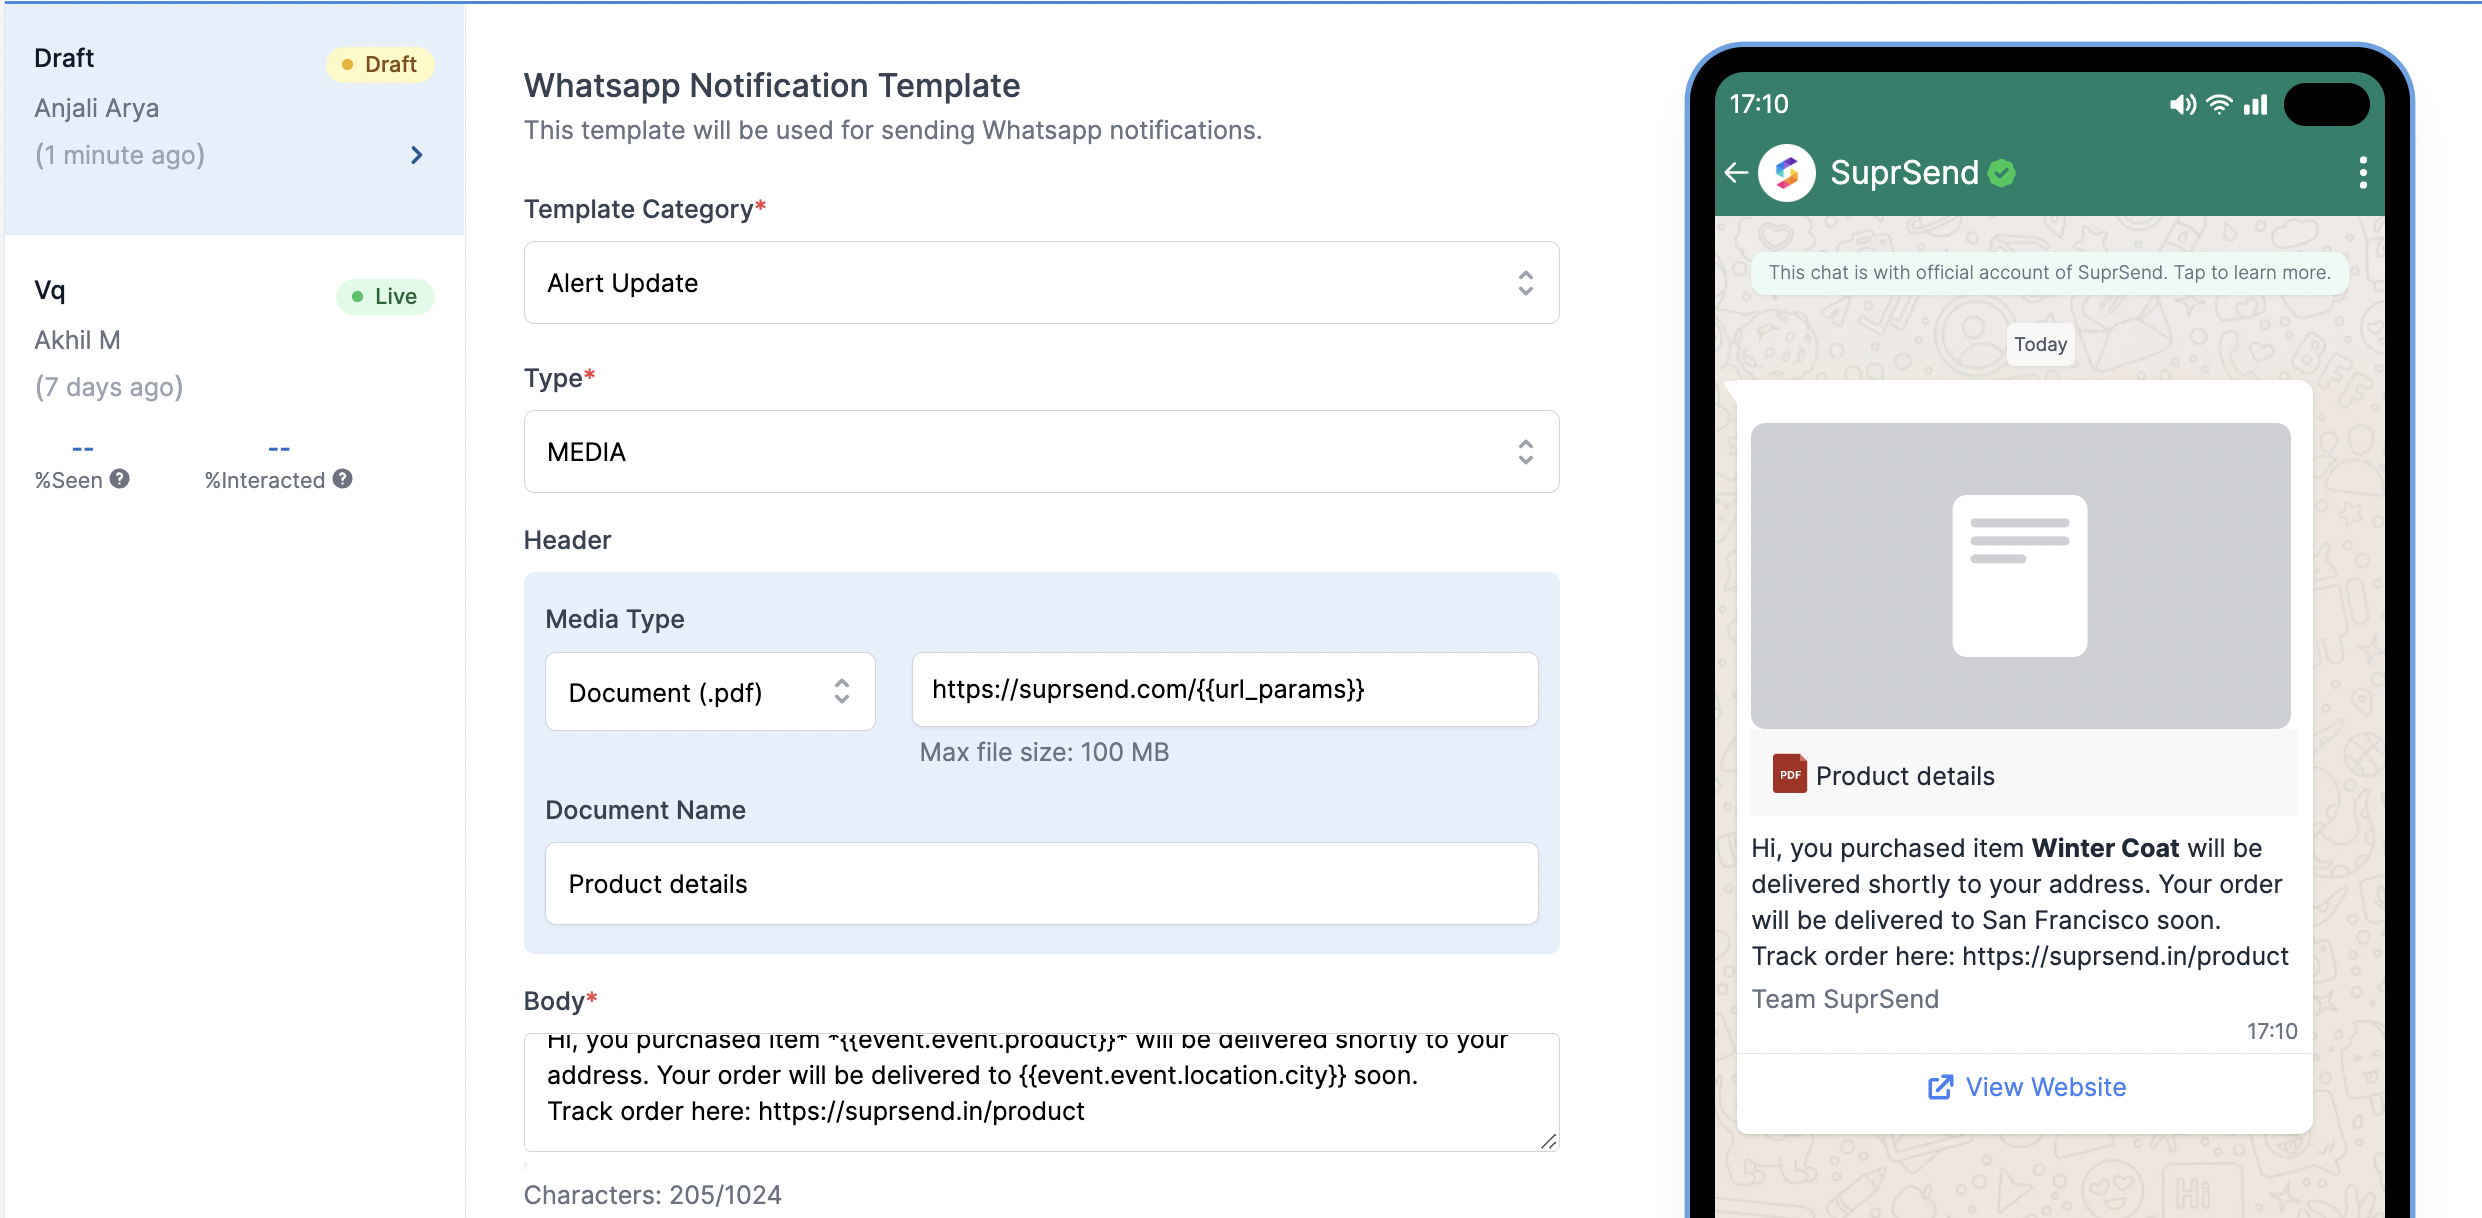Click the %Interacted help question icon
Image resolution: width=2482 pixels, height=1218 pixels.
[343, 479]
